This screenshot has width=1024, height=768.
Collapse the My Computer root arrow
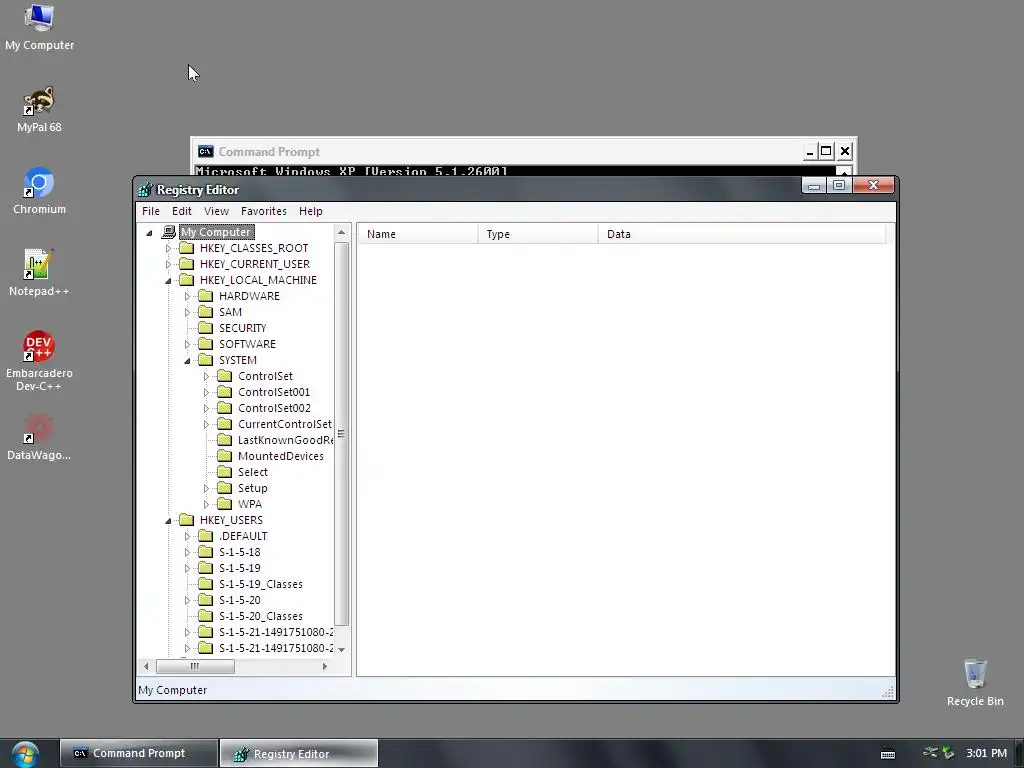click(149, 232)
